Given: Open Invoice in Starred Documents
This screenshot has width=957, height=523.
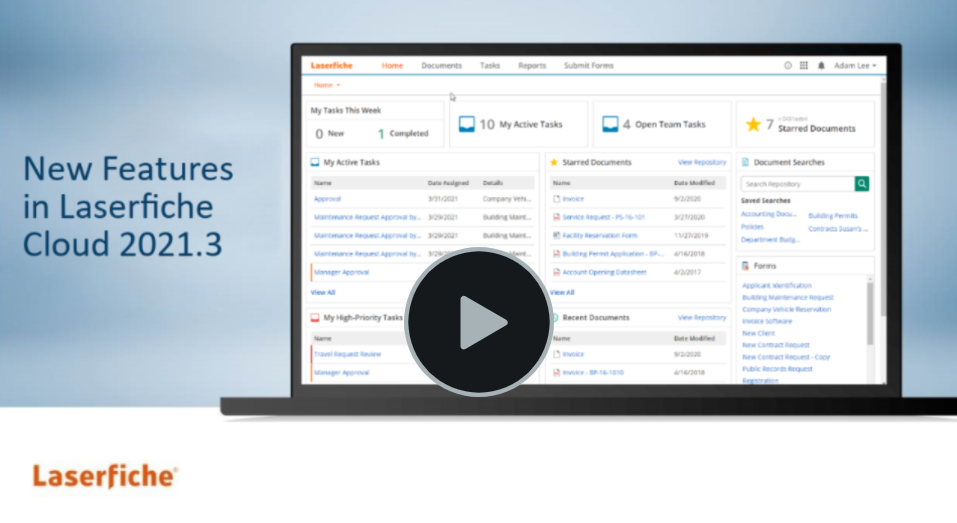Looking at the screenshot, I should (x=573, y=199).
